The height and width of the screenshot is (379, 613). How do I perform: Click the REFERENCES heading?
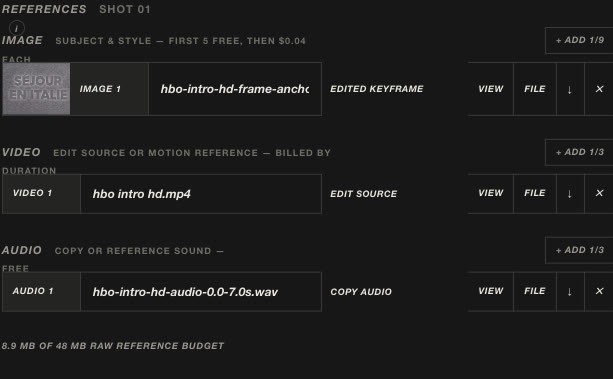44,9
